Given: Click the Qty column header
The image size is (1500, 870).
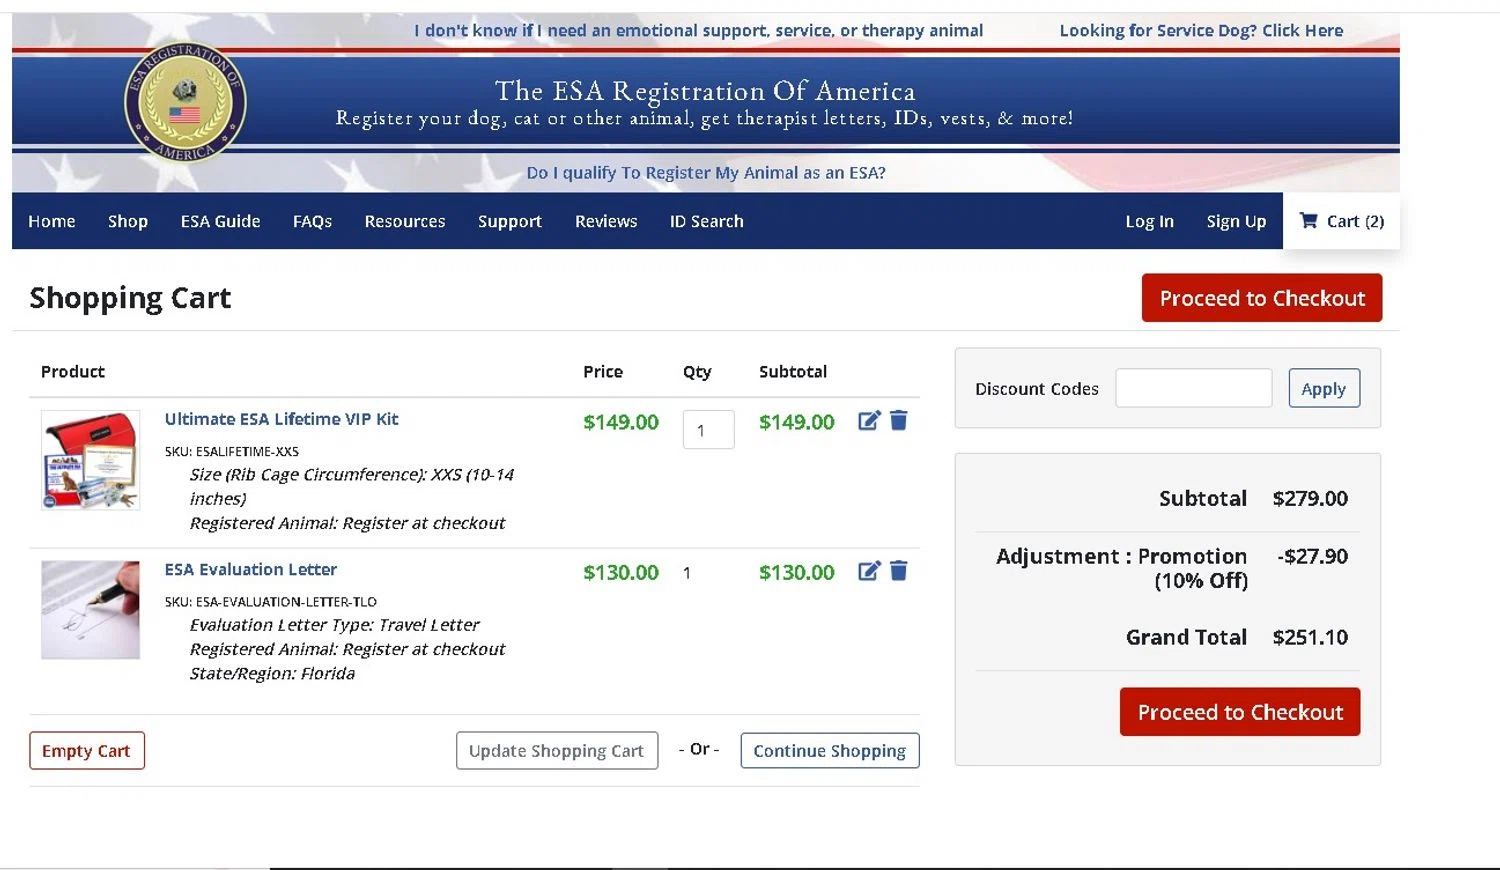Looking at the screenshot, I should tap(697, 372).
